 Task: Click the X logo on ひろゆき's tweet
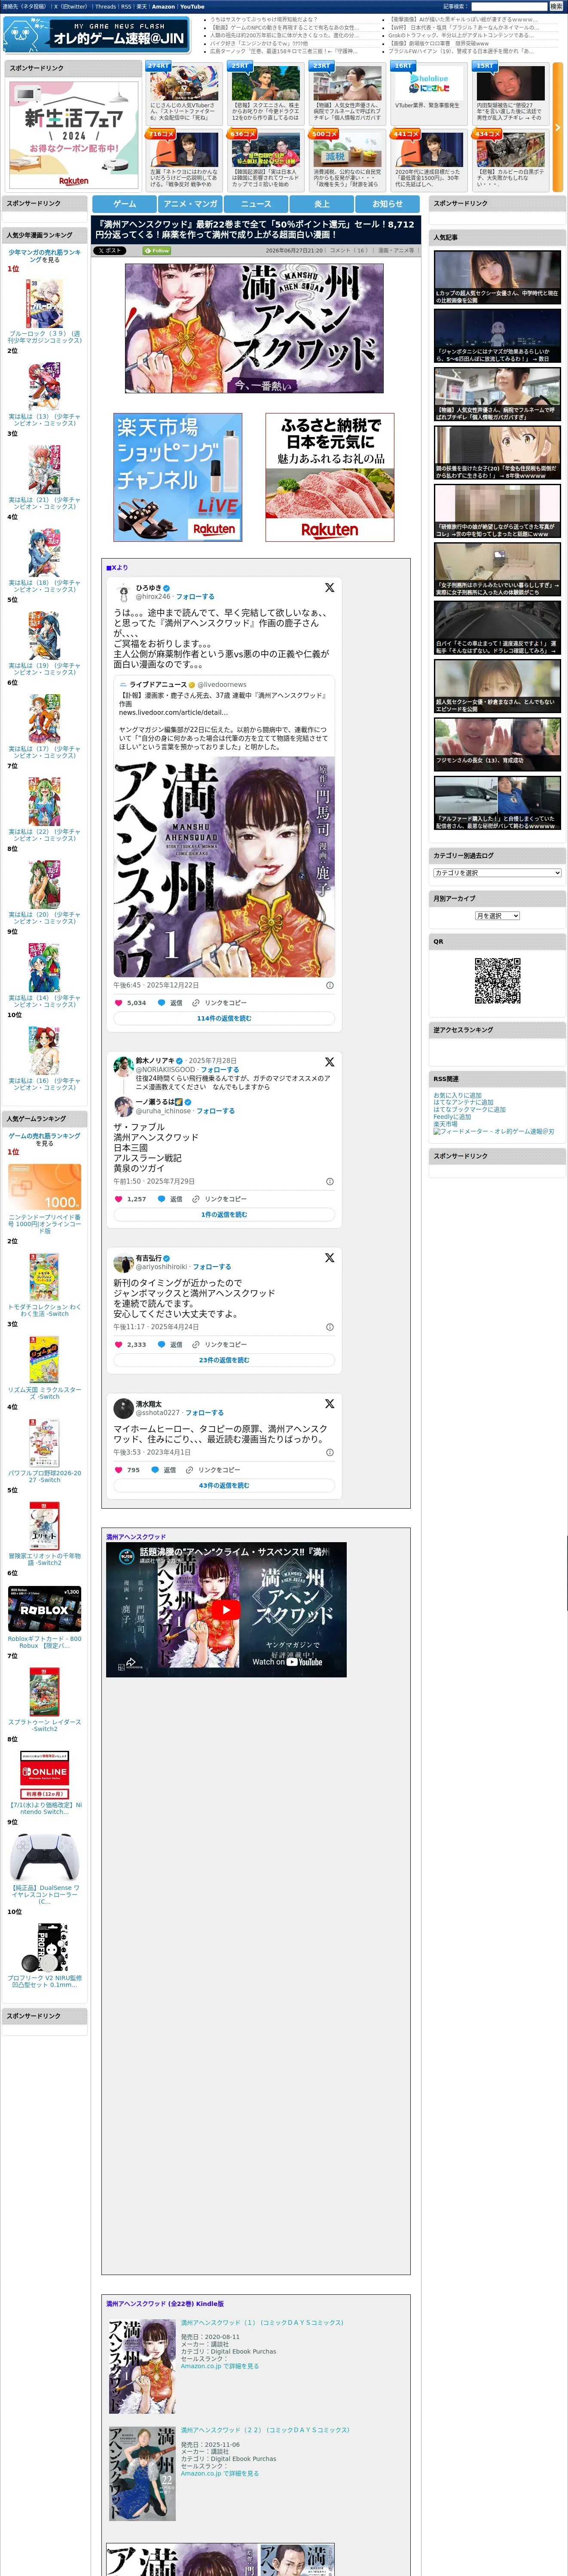point(329,588)
